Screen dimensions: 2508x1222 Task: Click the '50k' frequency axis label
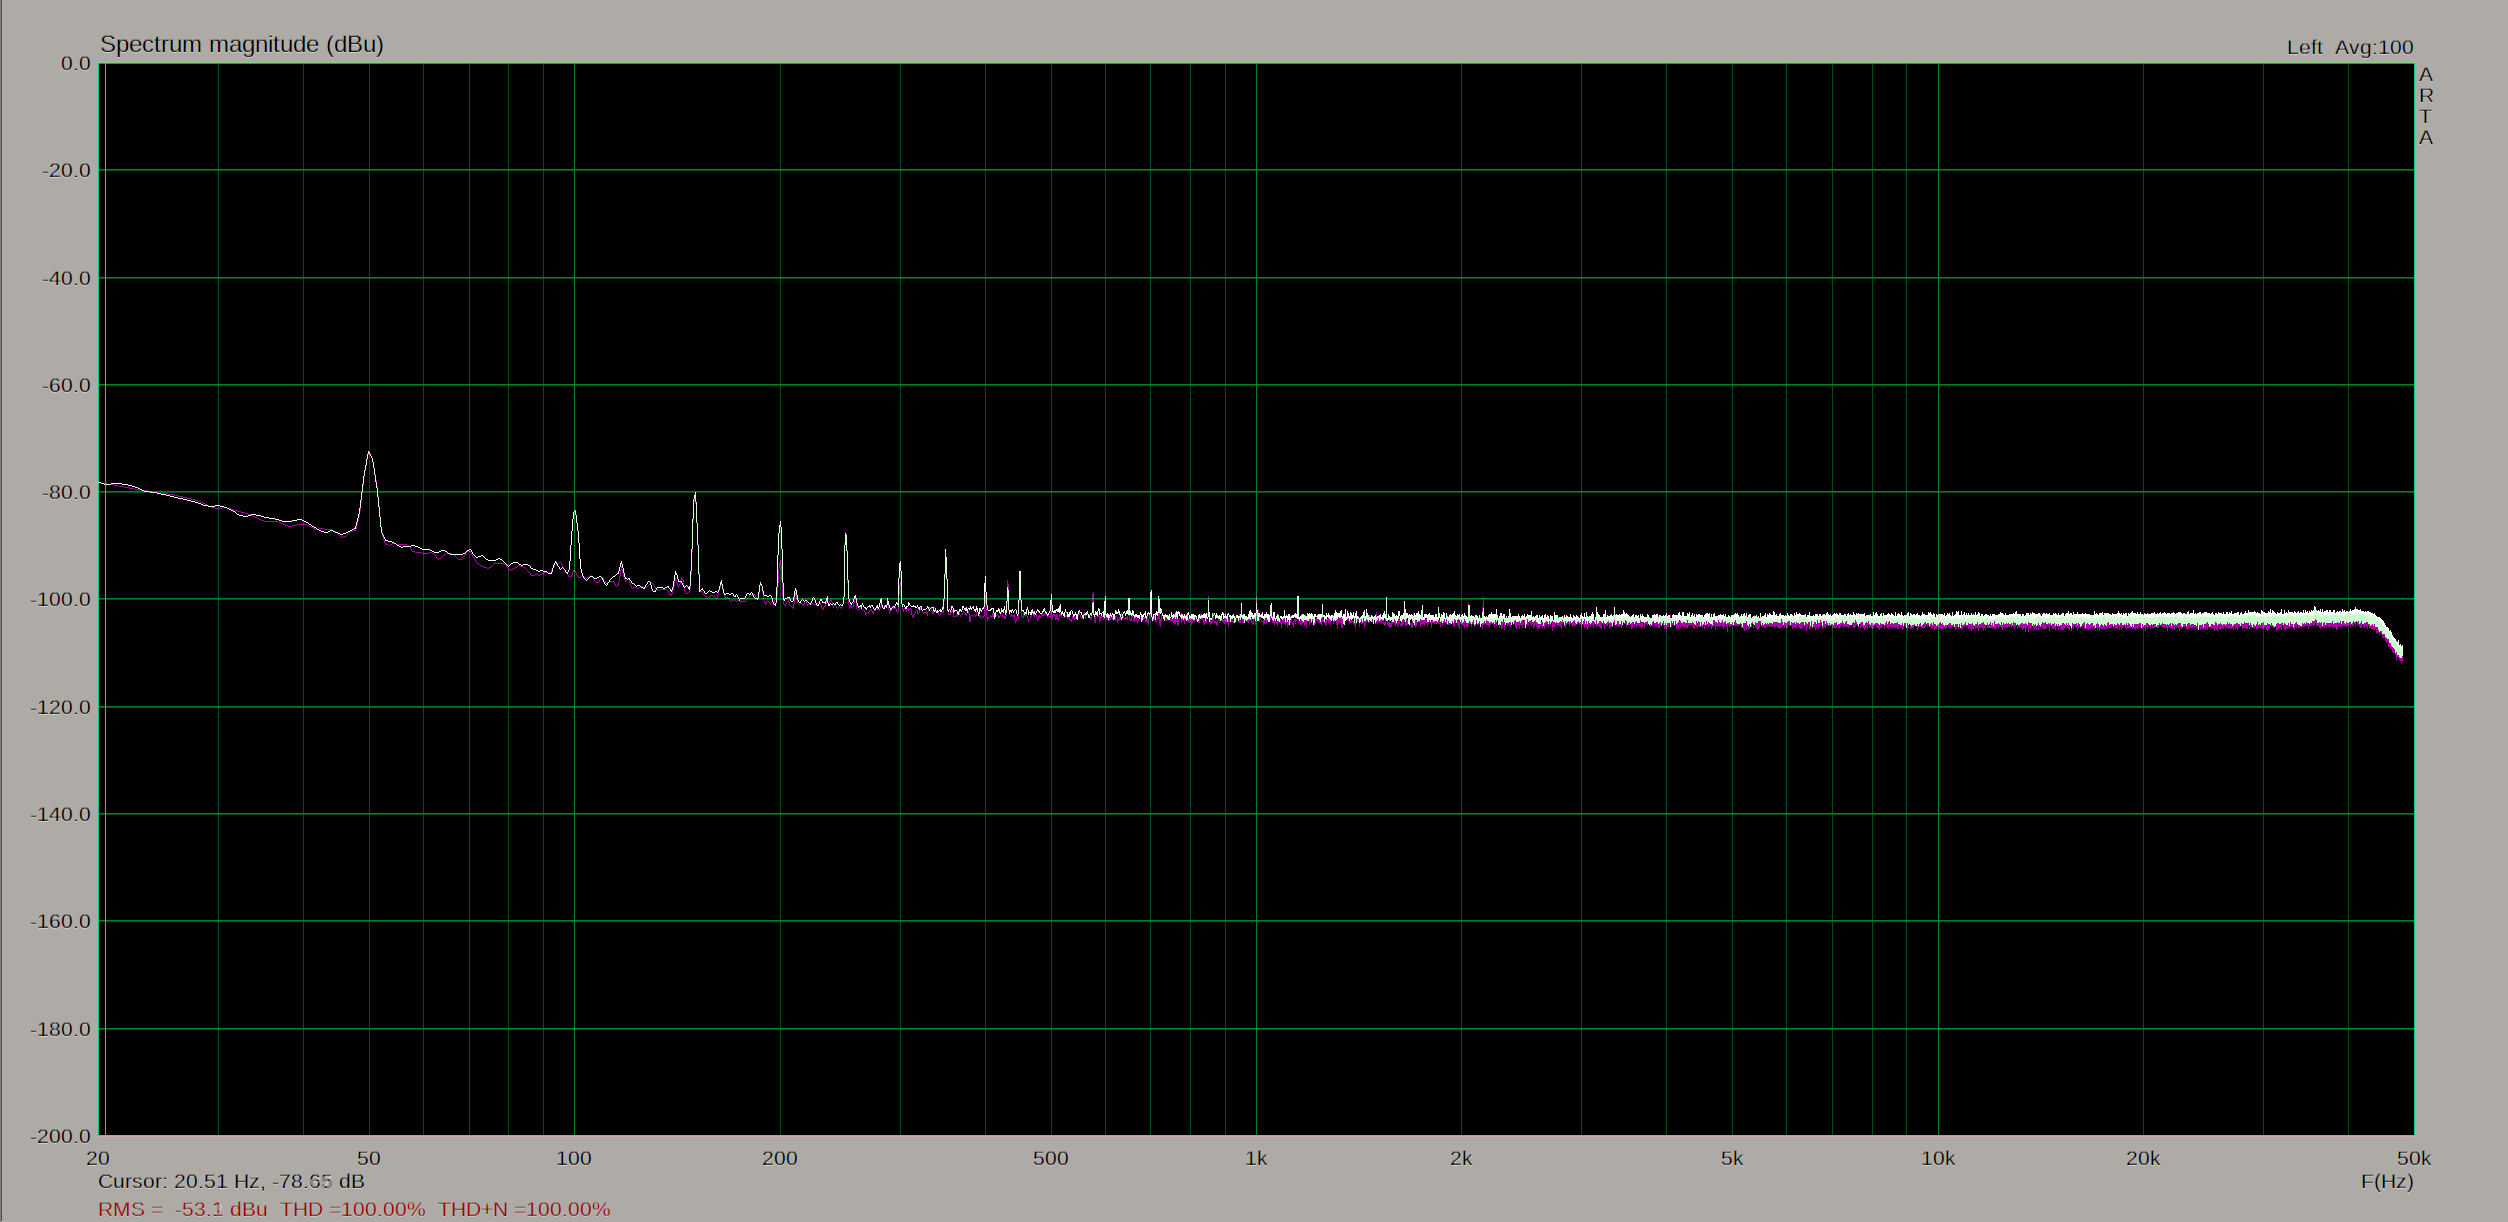pos(2414,1158)
